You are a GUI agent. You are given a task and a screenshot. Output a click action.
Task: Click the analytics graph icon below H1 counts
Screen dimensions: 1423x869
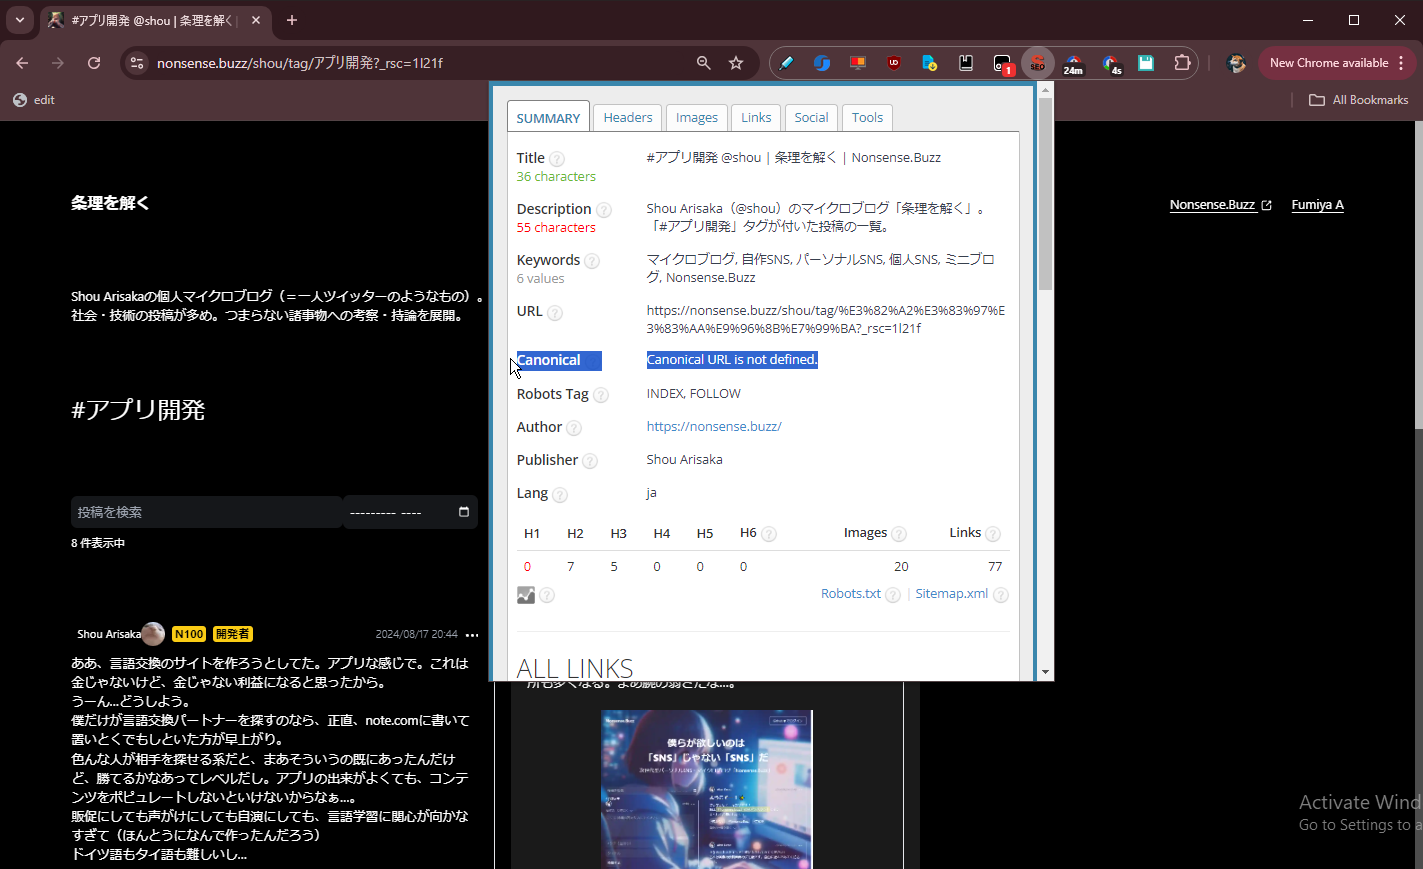(x=526, y=595)
